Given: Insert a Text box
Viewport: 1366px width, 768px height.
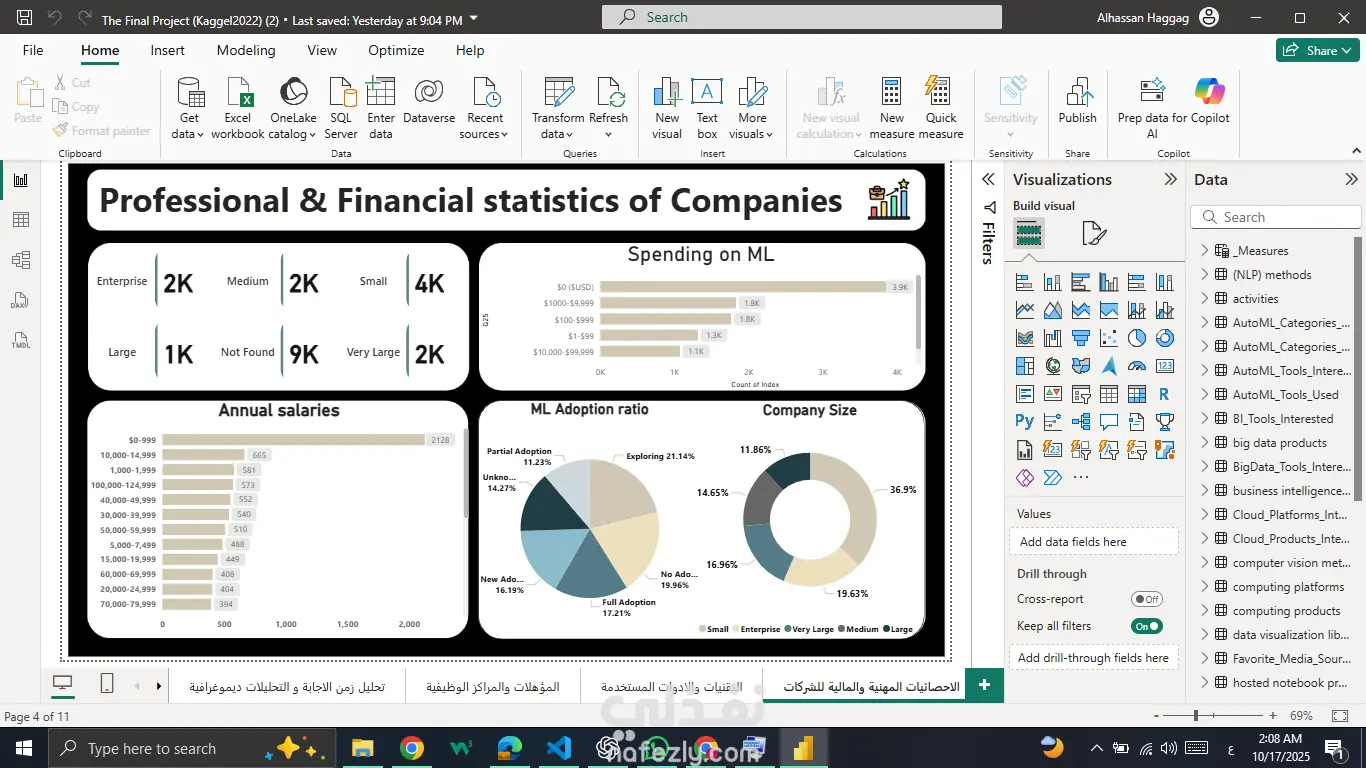Looking at the screenshot, I should click(707, 108).
